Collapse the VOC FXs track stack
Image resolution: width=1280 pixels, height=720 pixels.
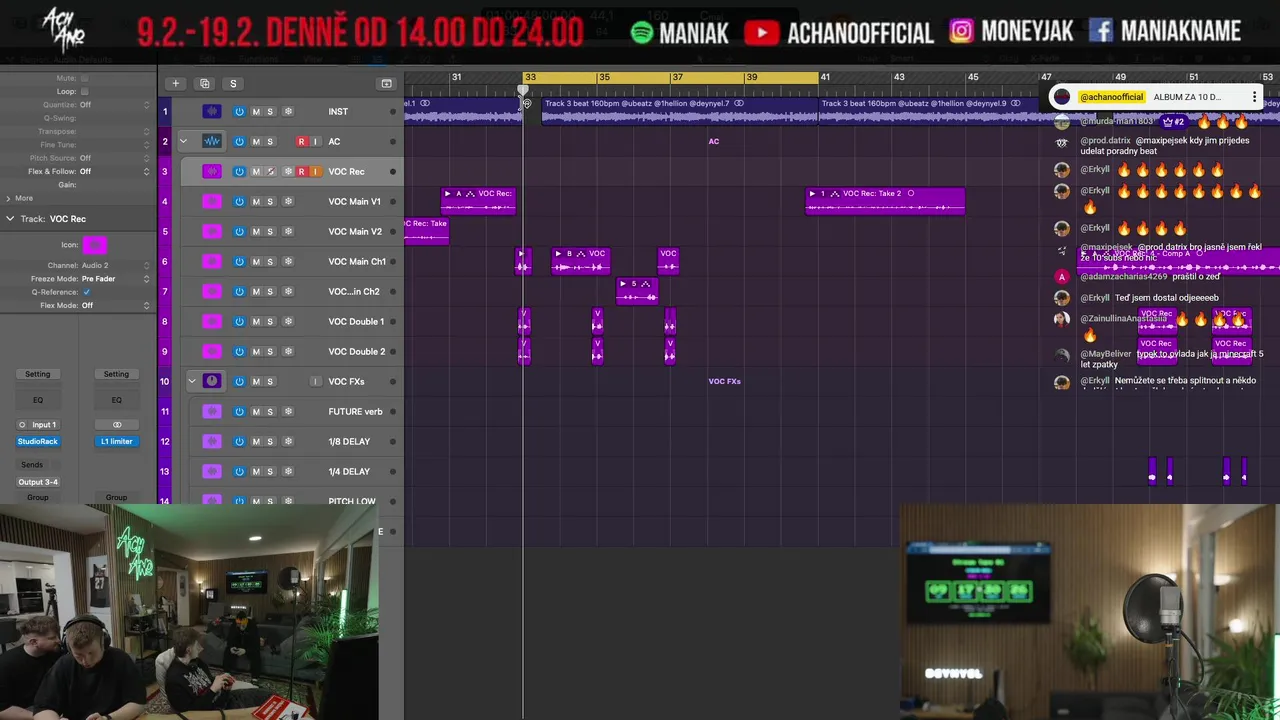192,381
